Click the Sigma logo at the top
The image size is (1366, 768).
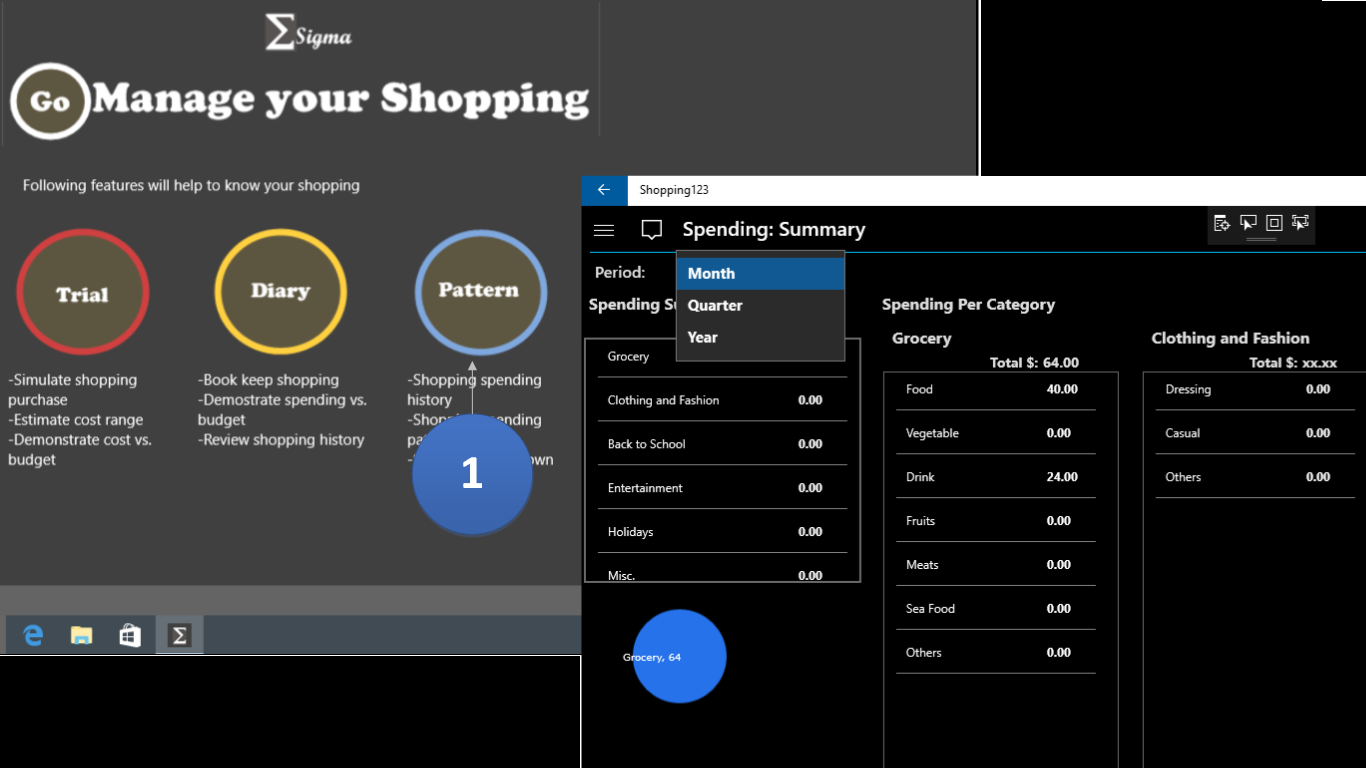(309, 33)
